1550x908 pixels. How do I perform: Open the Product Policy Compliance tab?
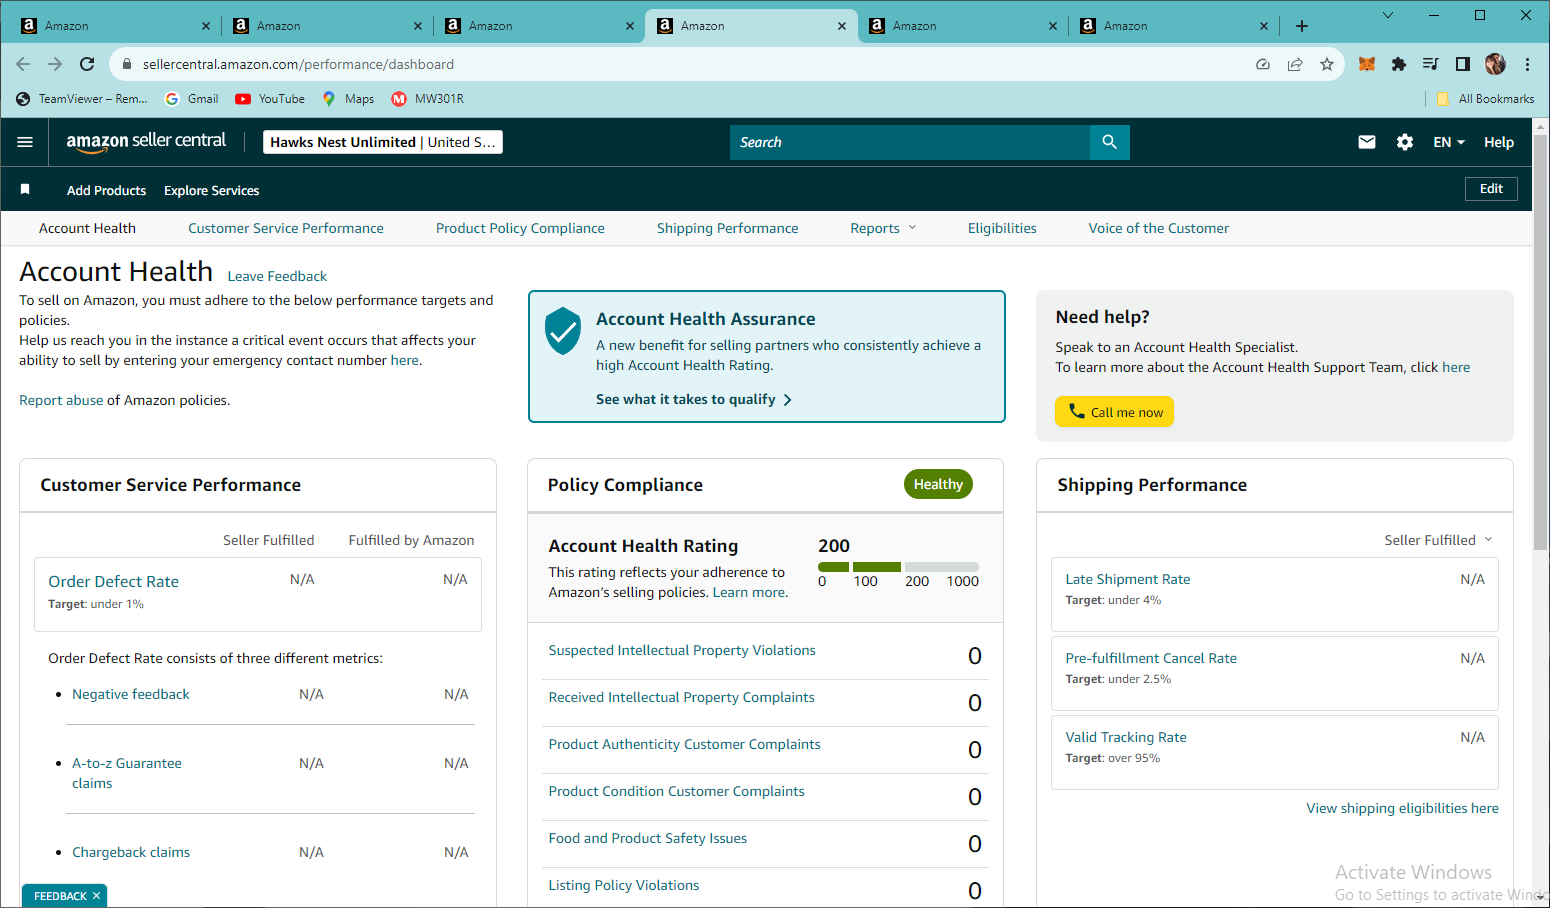pyautogui.click(x=520, y=228)
